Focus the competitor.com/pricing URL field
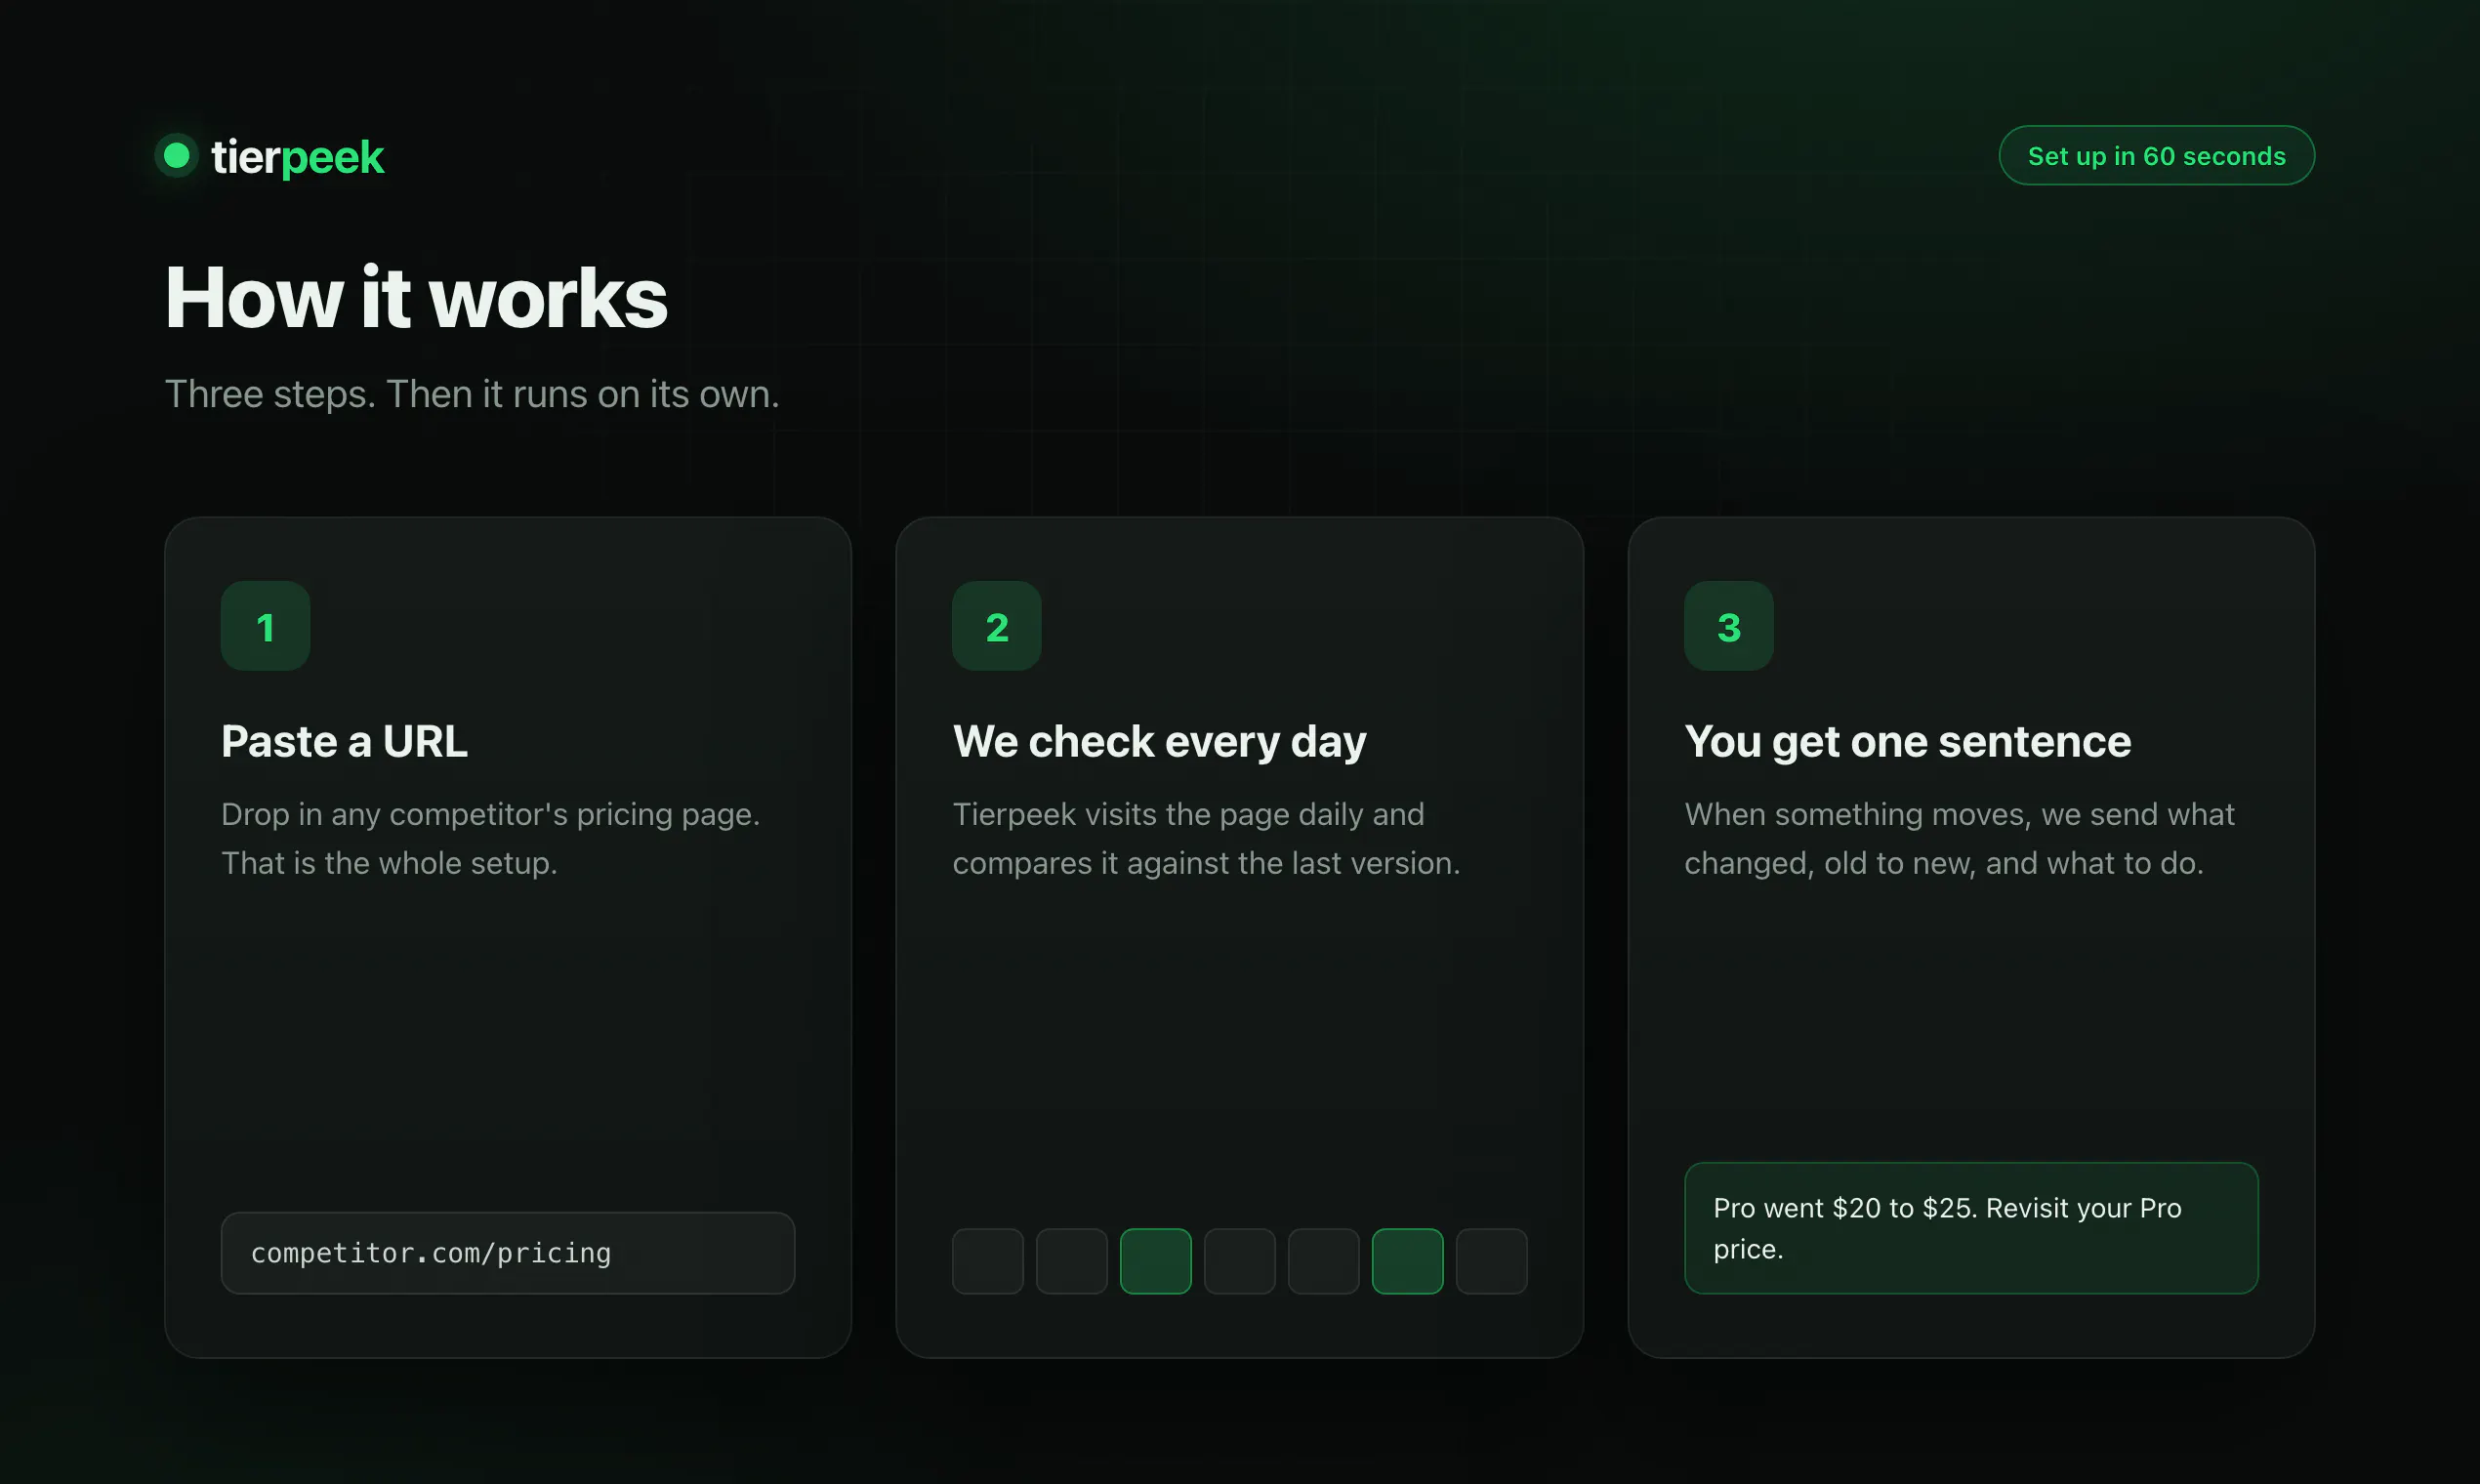This screenshot has width=2480, height=1484. click(x=508, y=1253)
